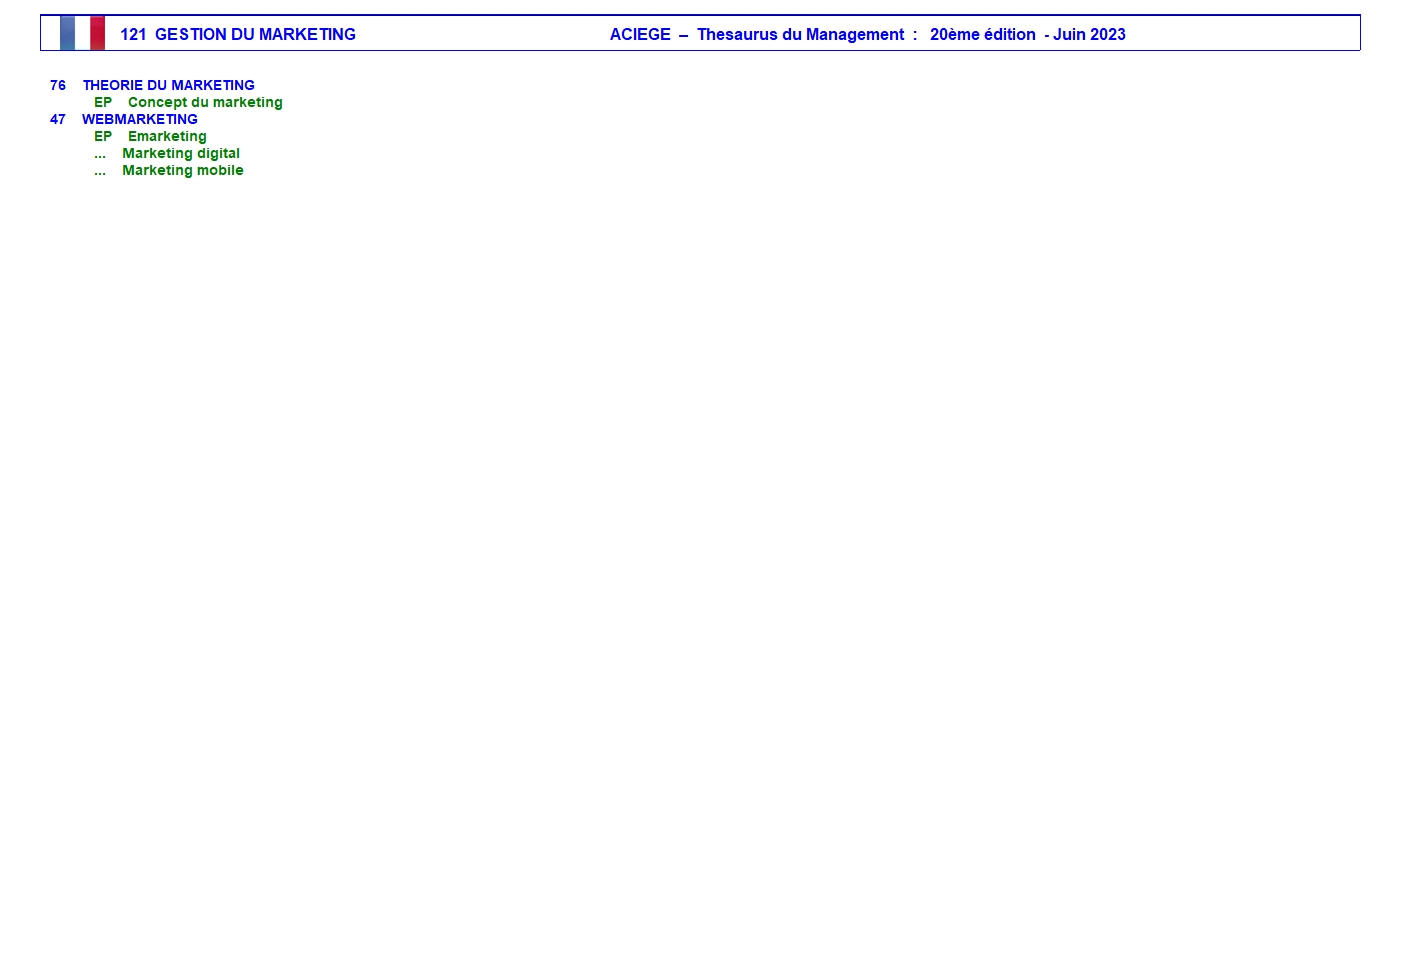Click the ellipsis before Marketing digital
The height and width of the screenshot is (980, 1410).
point(100,154)
